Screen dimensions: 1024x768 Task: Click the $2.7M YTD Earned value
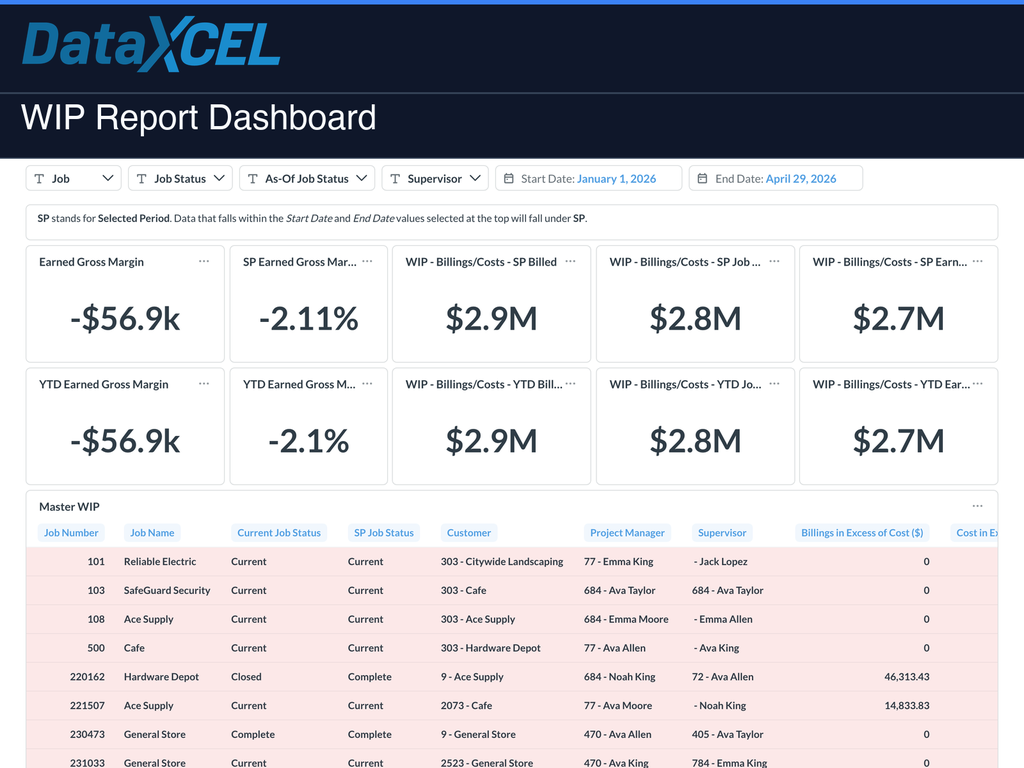[x=899, y=441]
